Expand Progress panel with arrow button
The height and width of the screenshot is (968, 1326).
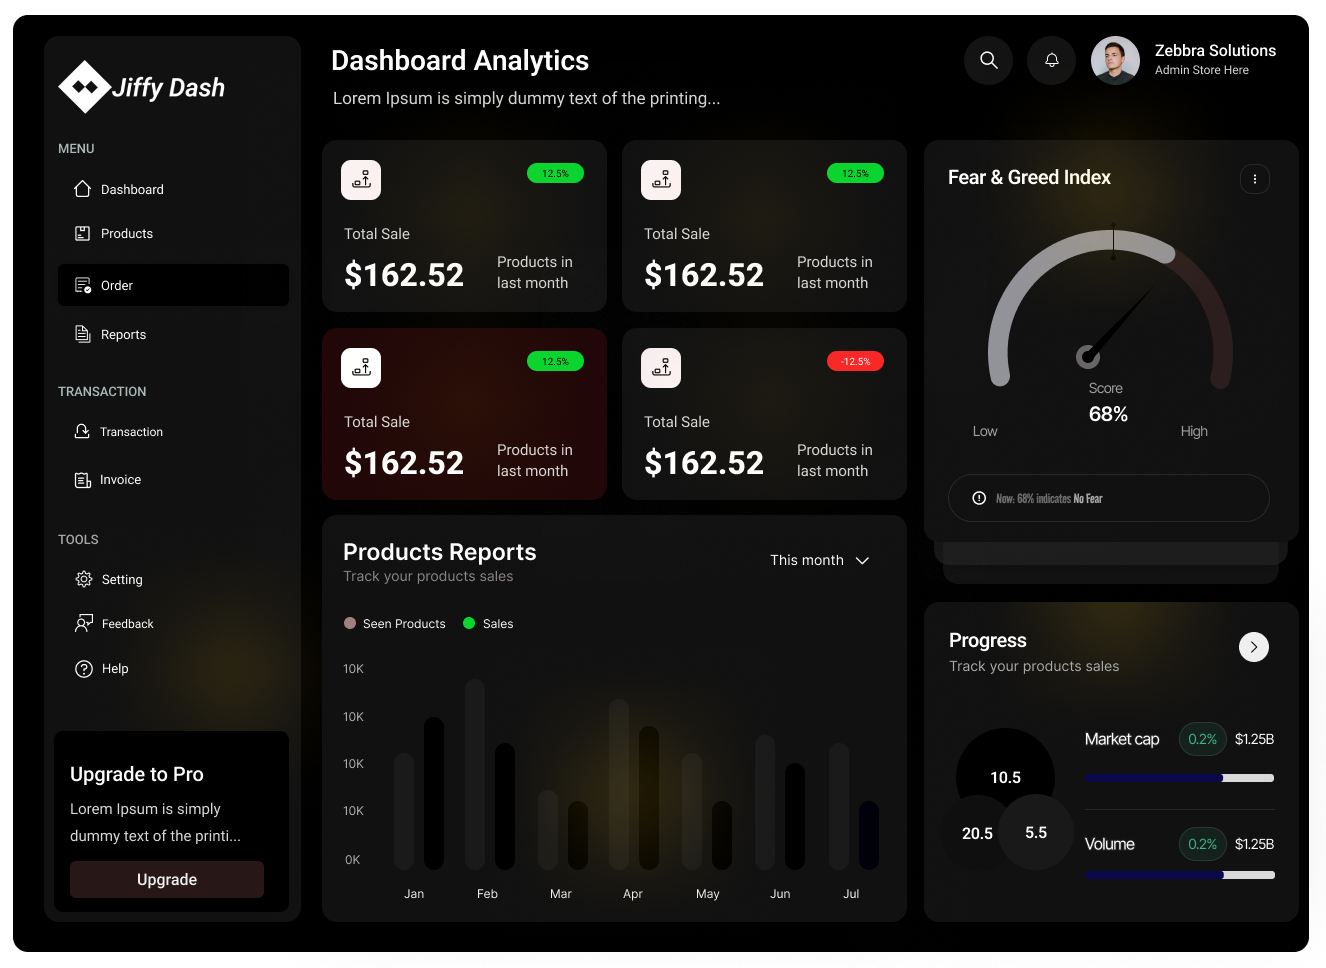tap(1253, 647)
